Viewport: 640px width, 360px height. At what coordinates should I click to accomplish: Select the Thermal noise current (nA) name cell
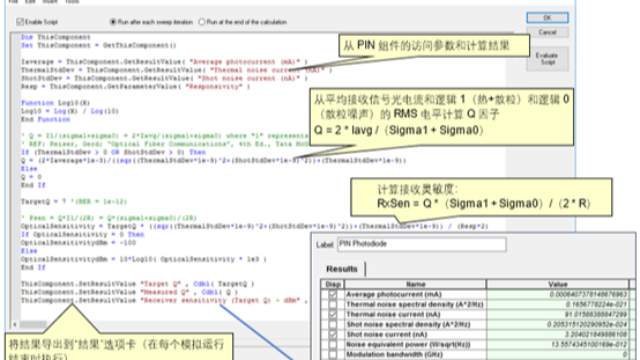pyautogui.click(x=416, y=314)
